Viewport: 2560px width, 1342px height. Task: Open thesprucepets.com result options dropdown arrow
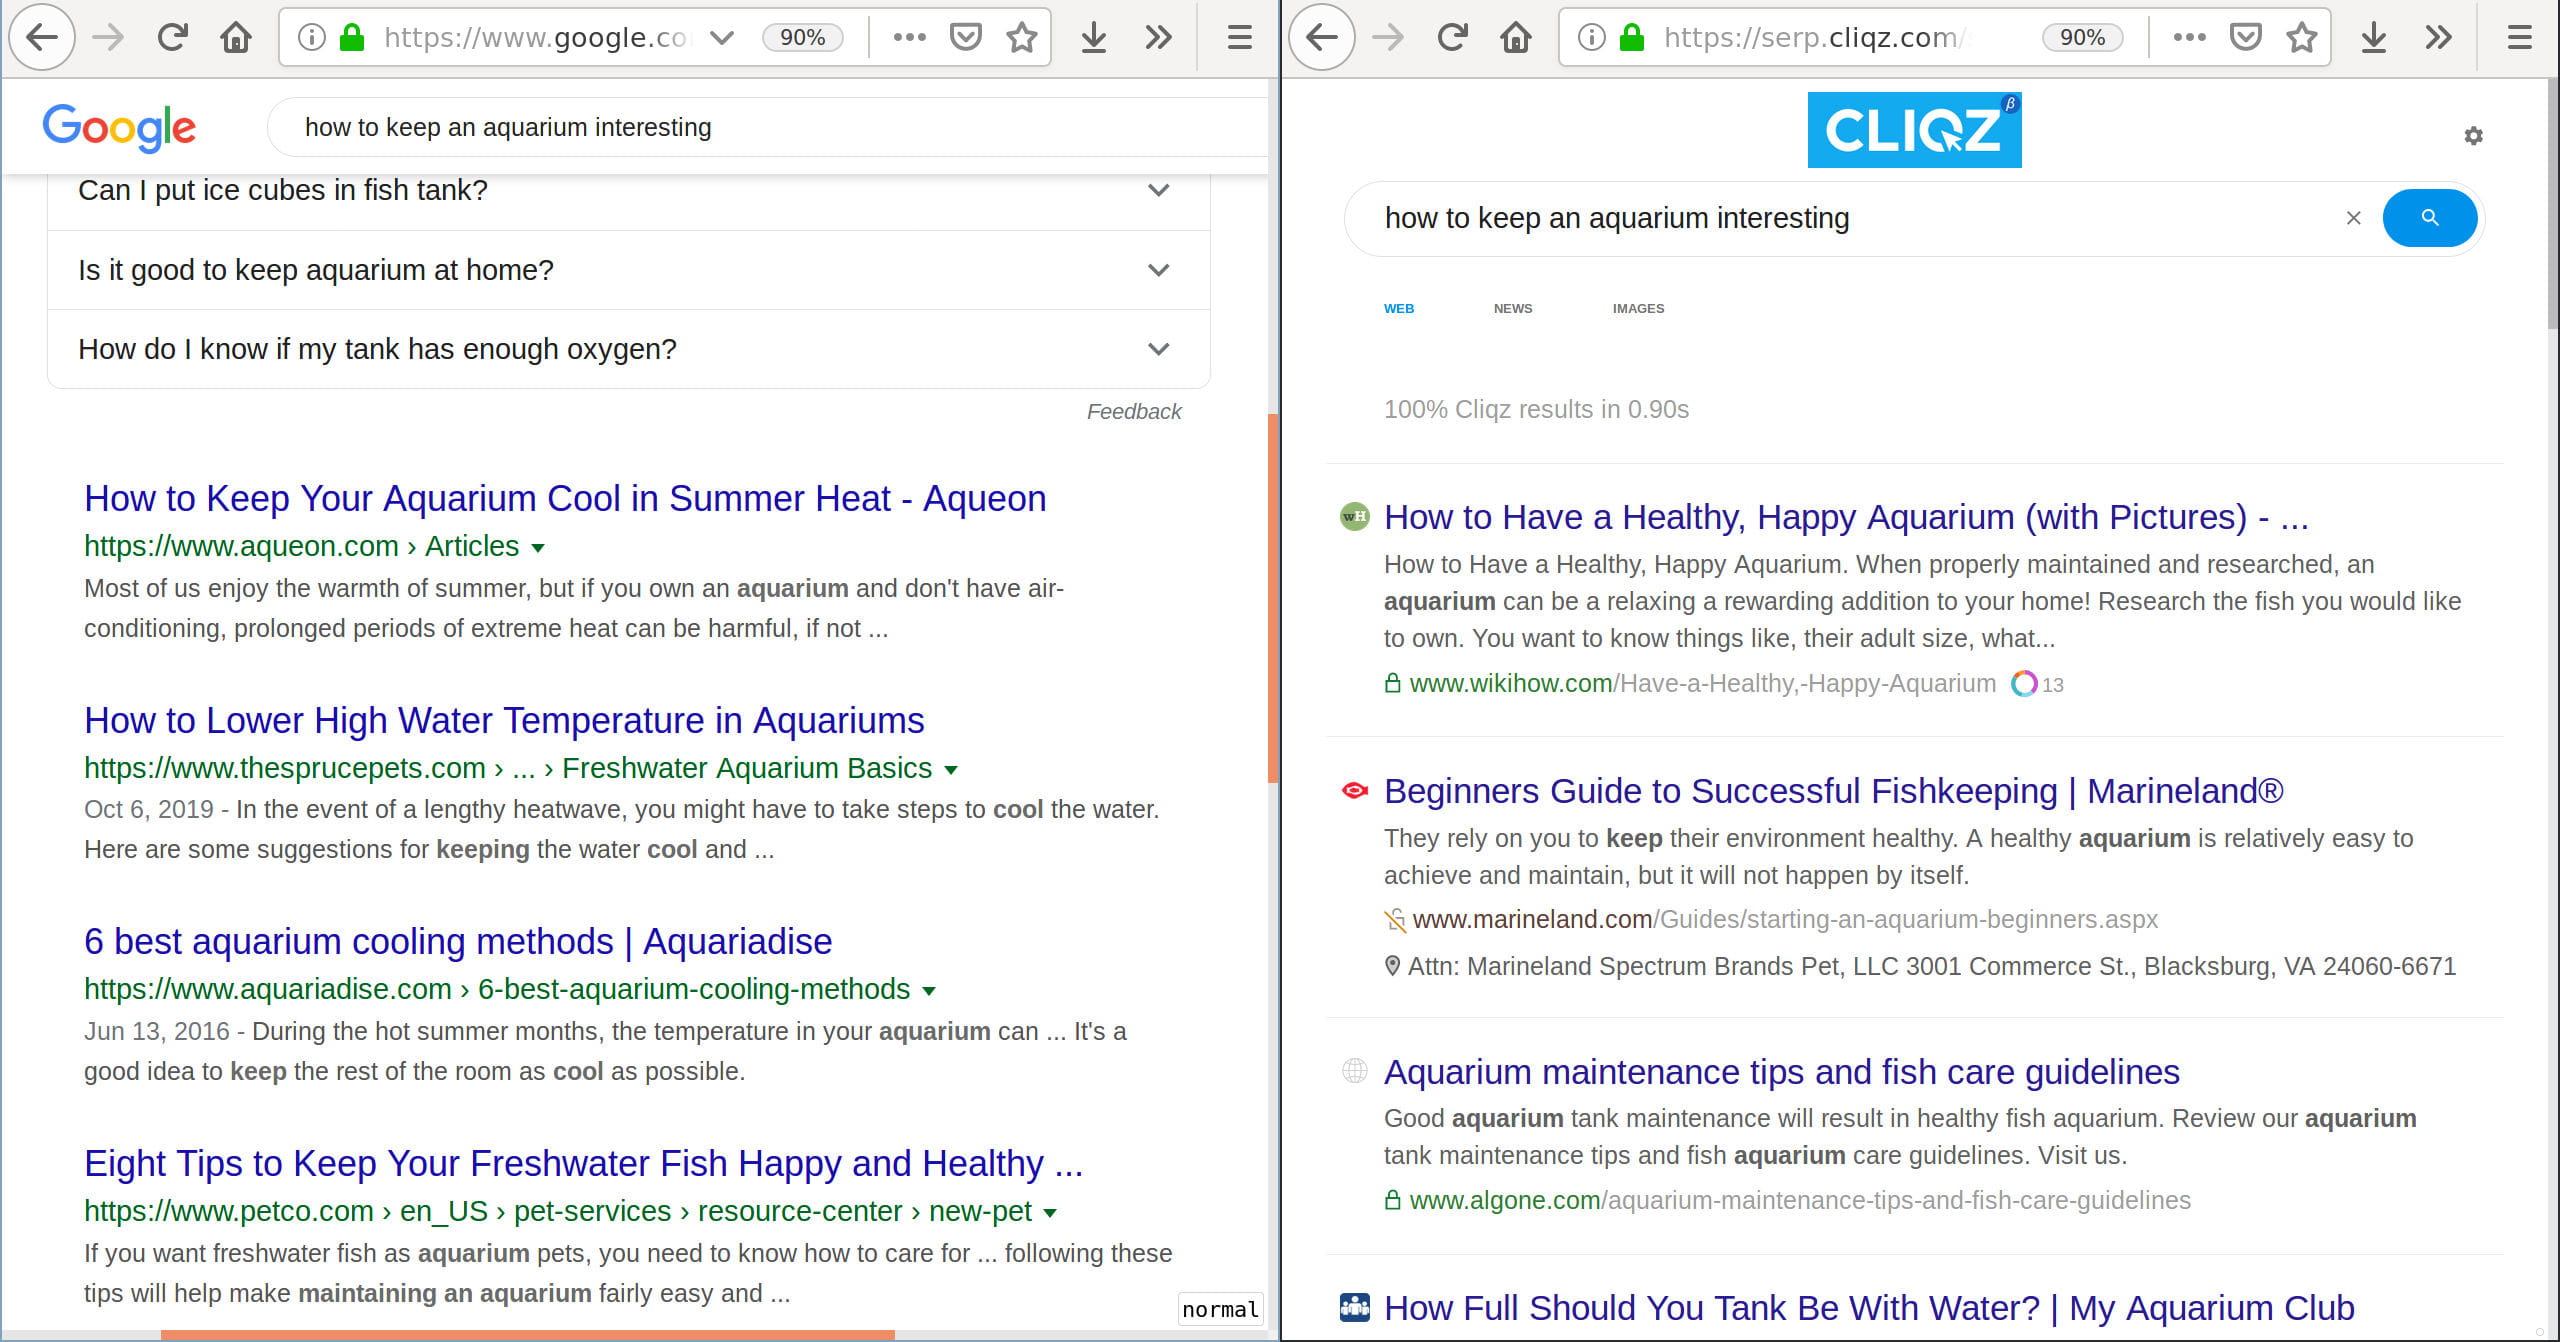[x=951, y=770]
